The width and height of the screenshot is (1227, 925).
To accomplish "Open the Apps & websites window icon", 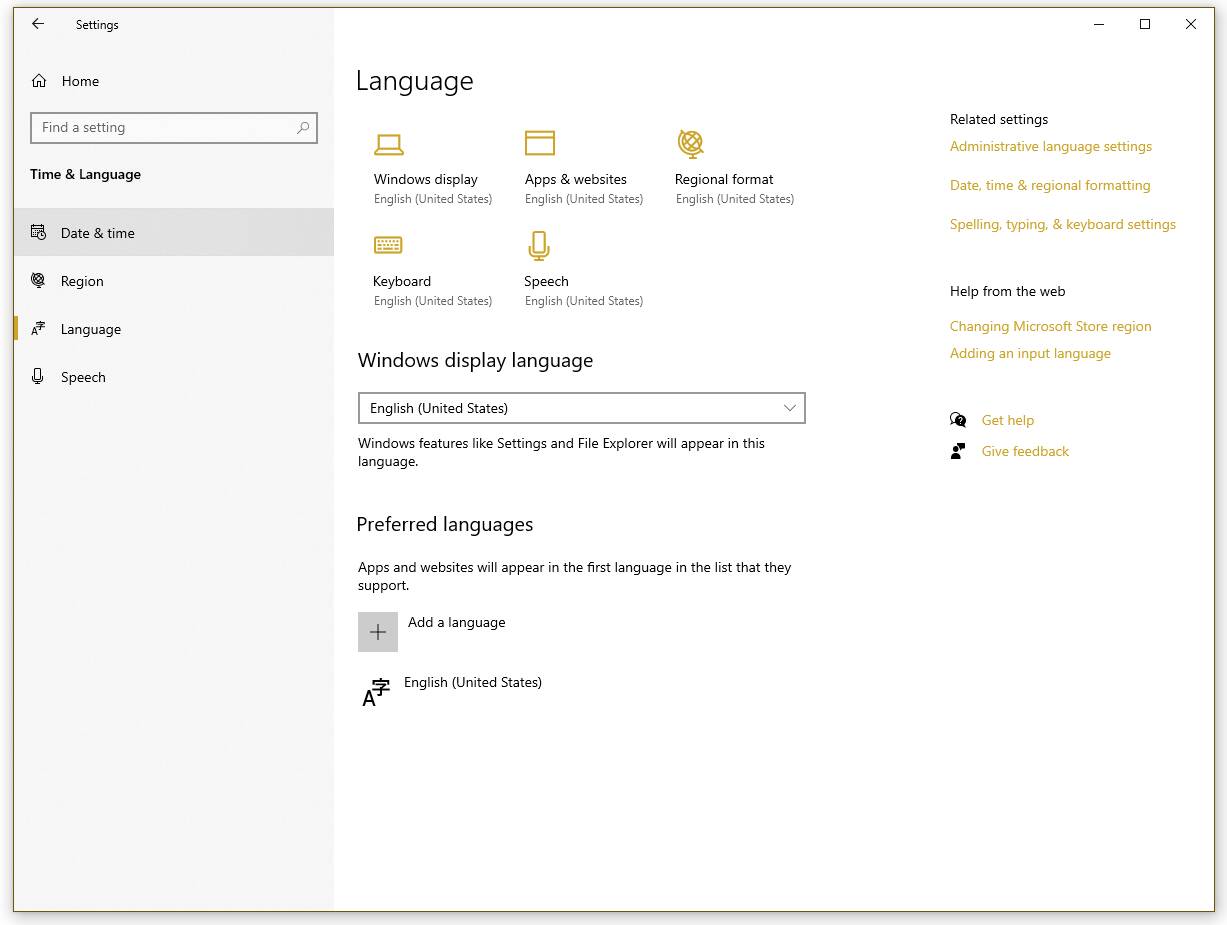I will click(539, 143).
